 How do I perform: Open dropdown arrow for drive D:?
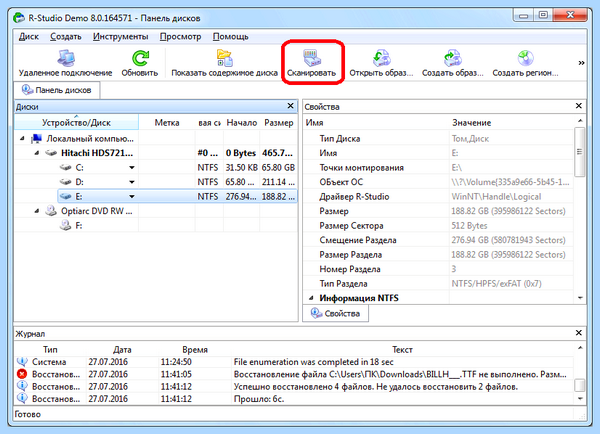pyautogui.click(x=132, y=182)
